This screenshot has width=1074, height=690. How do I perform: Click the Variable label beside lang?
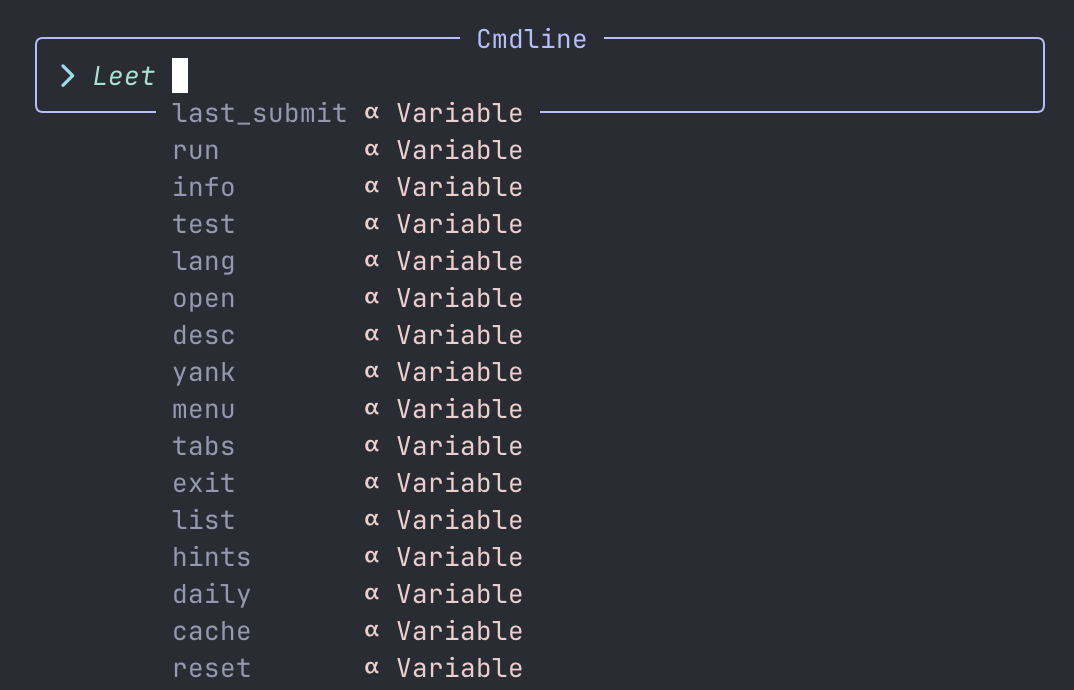[460, 261]
